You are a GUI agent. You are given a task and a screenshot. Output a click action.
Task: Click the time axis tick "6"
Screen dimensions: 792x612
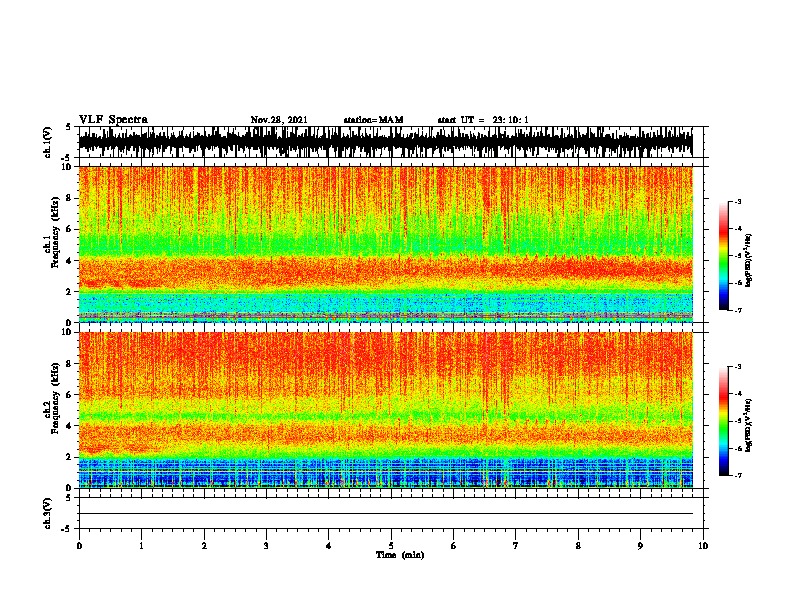coord(453,546)
